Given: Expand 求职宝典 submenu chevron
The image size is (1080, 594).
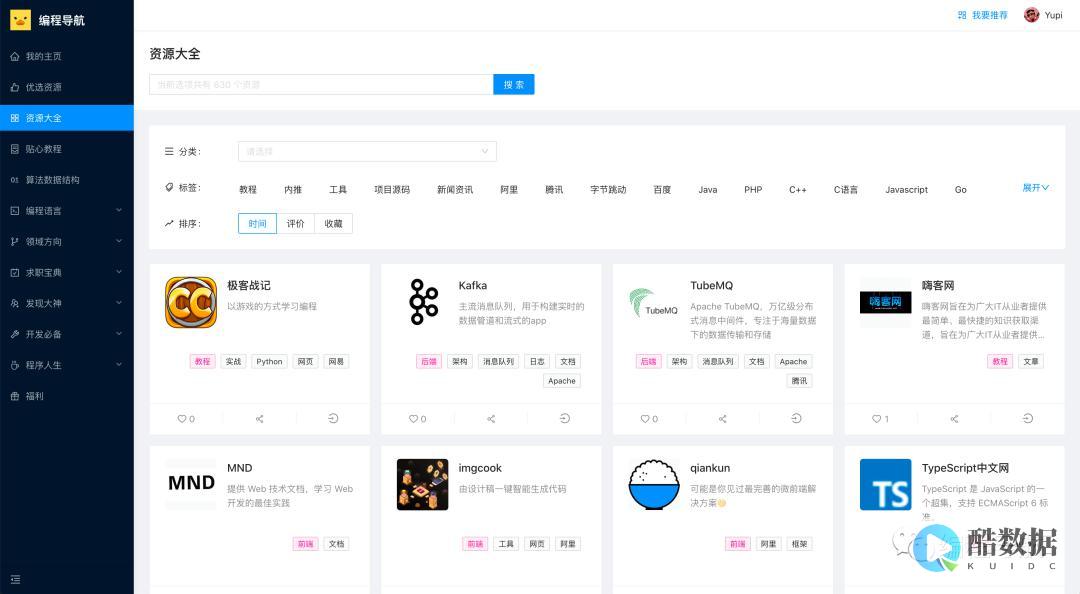Looking at the screenshot, I should click(118, 272).
